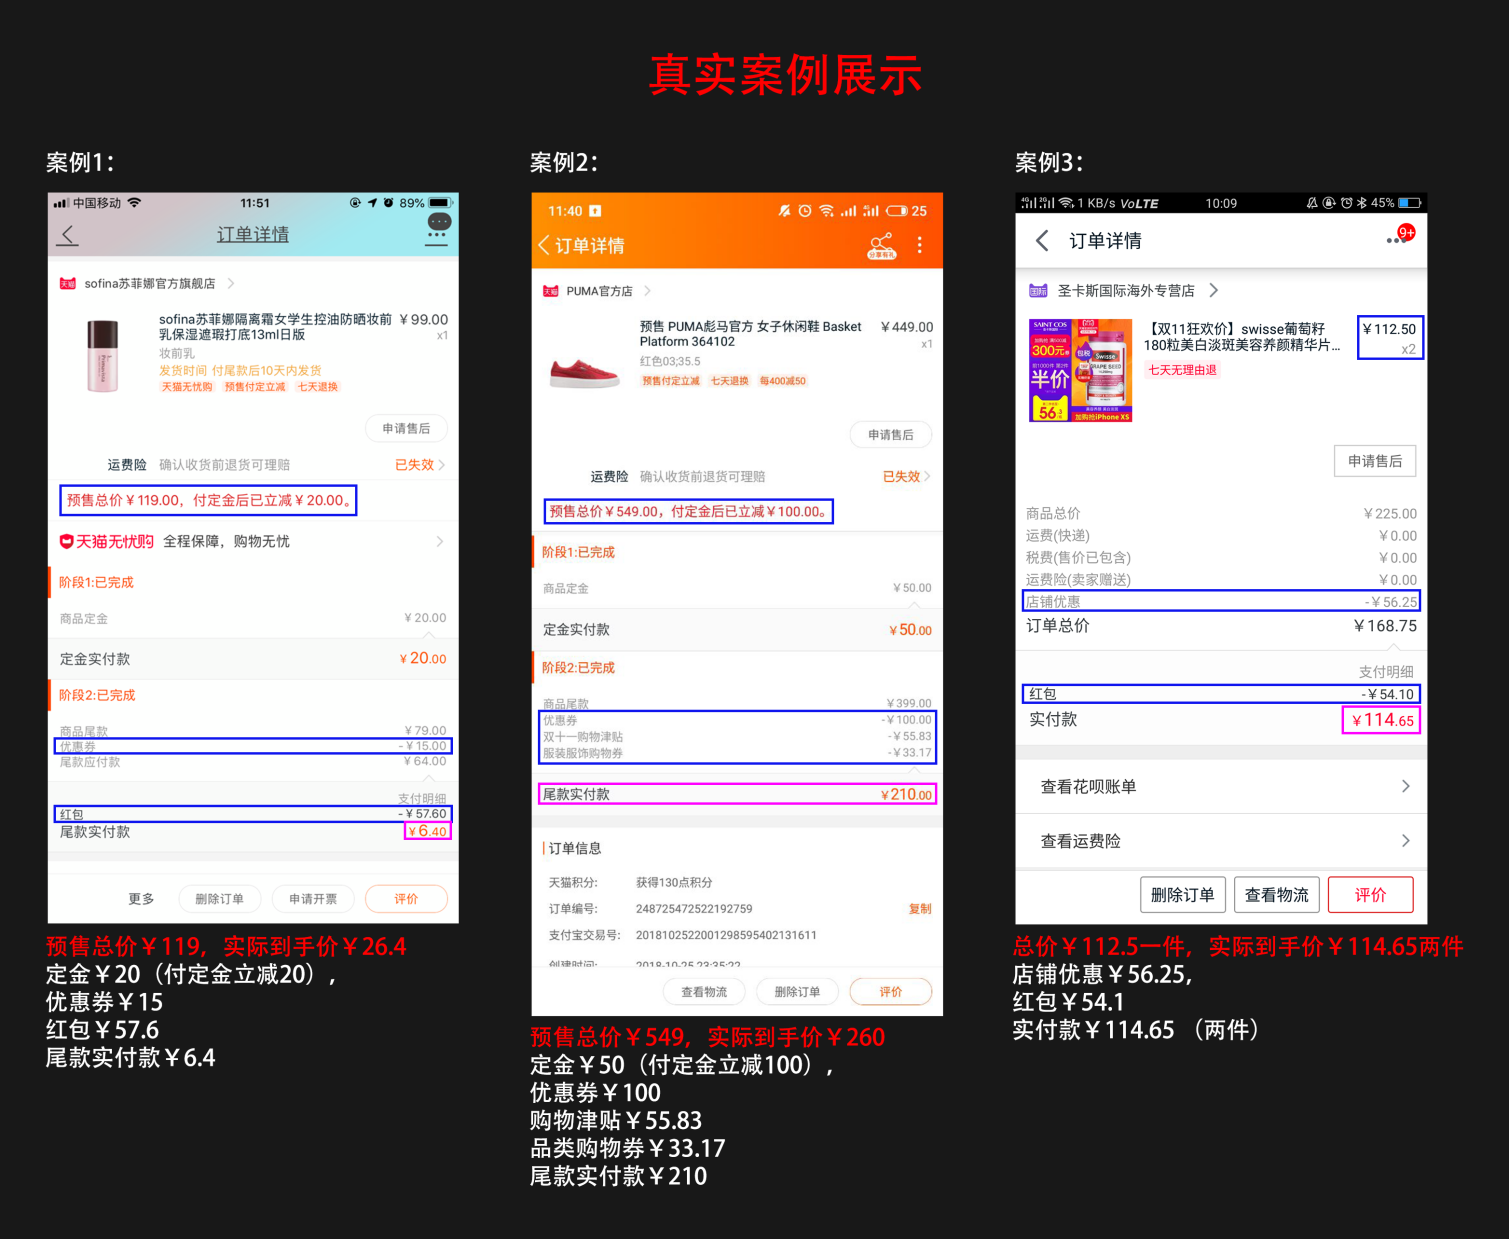The width and height of the screenshot is (1509, 1239).
Task: Click 复制 to copy PUMA order number
Action: (919, 909)
